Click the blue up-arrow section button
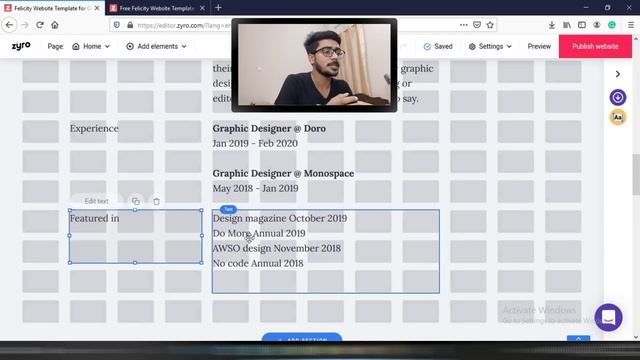Viewport: 640px width, 360px height. (578, 338)
